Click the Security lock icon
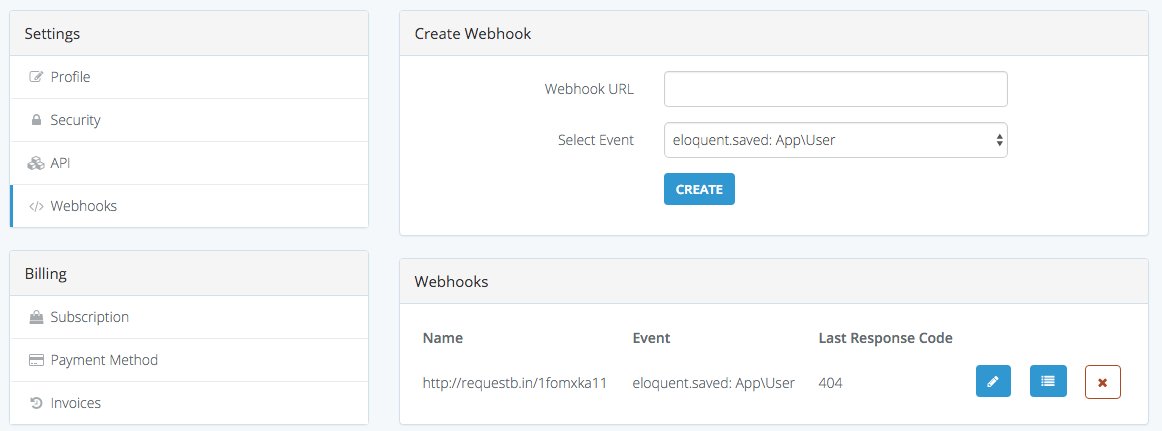 click(36, 120)
